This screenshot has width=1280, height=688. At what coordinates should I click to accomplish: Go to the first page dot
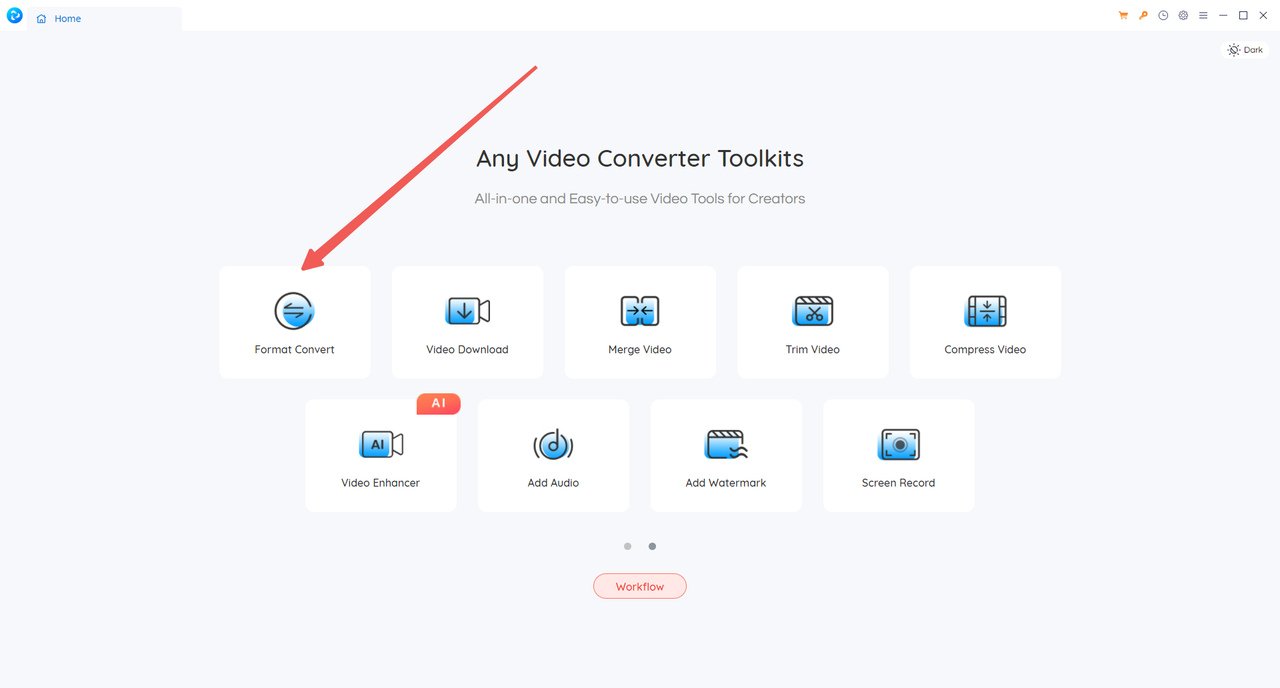(x=628, y=547)
